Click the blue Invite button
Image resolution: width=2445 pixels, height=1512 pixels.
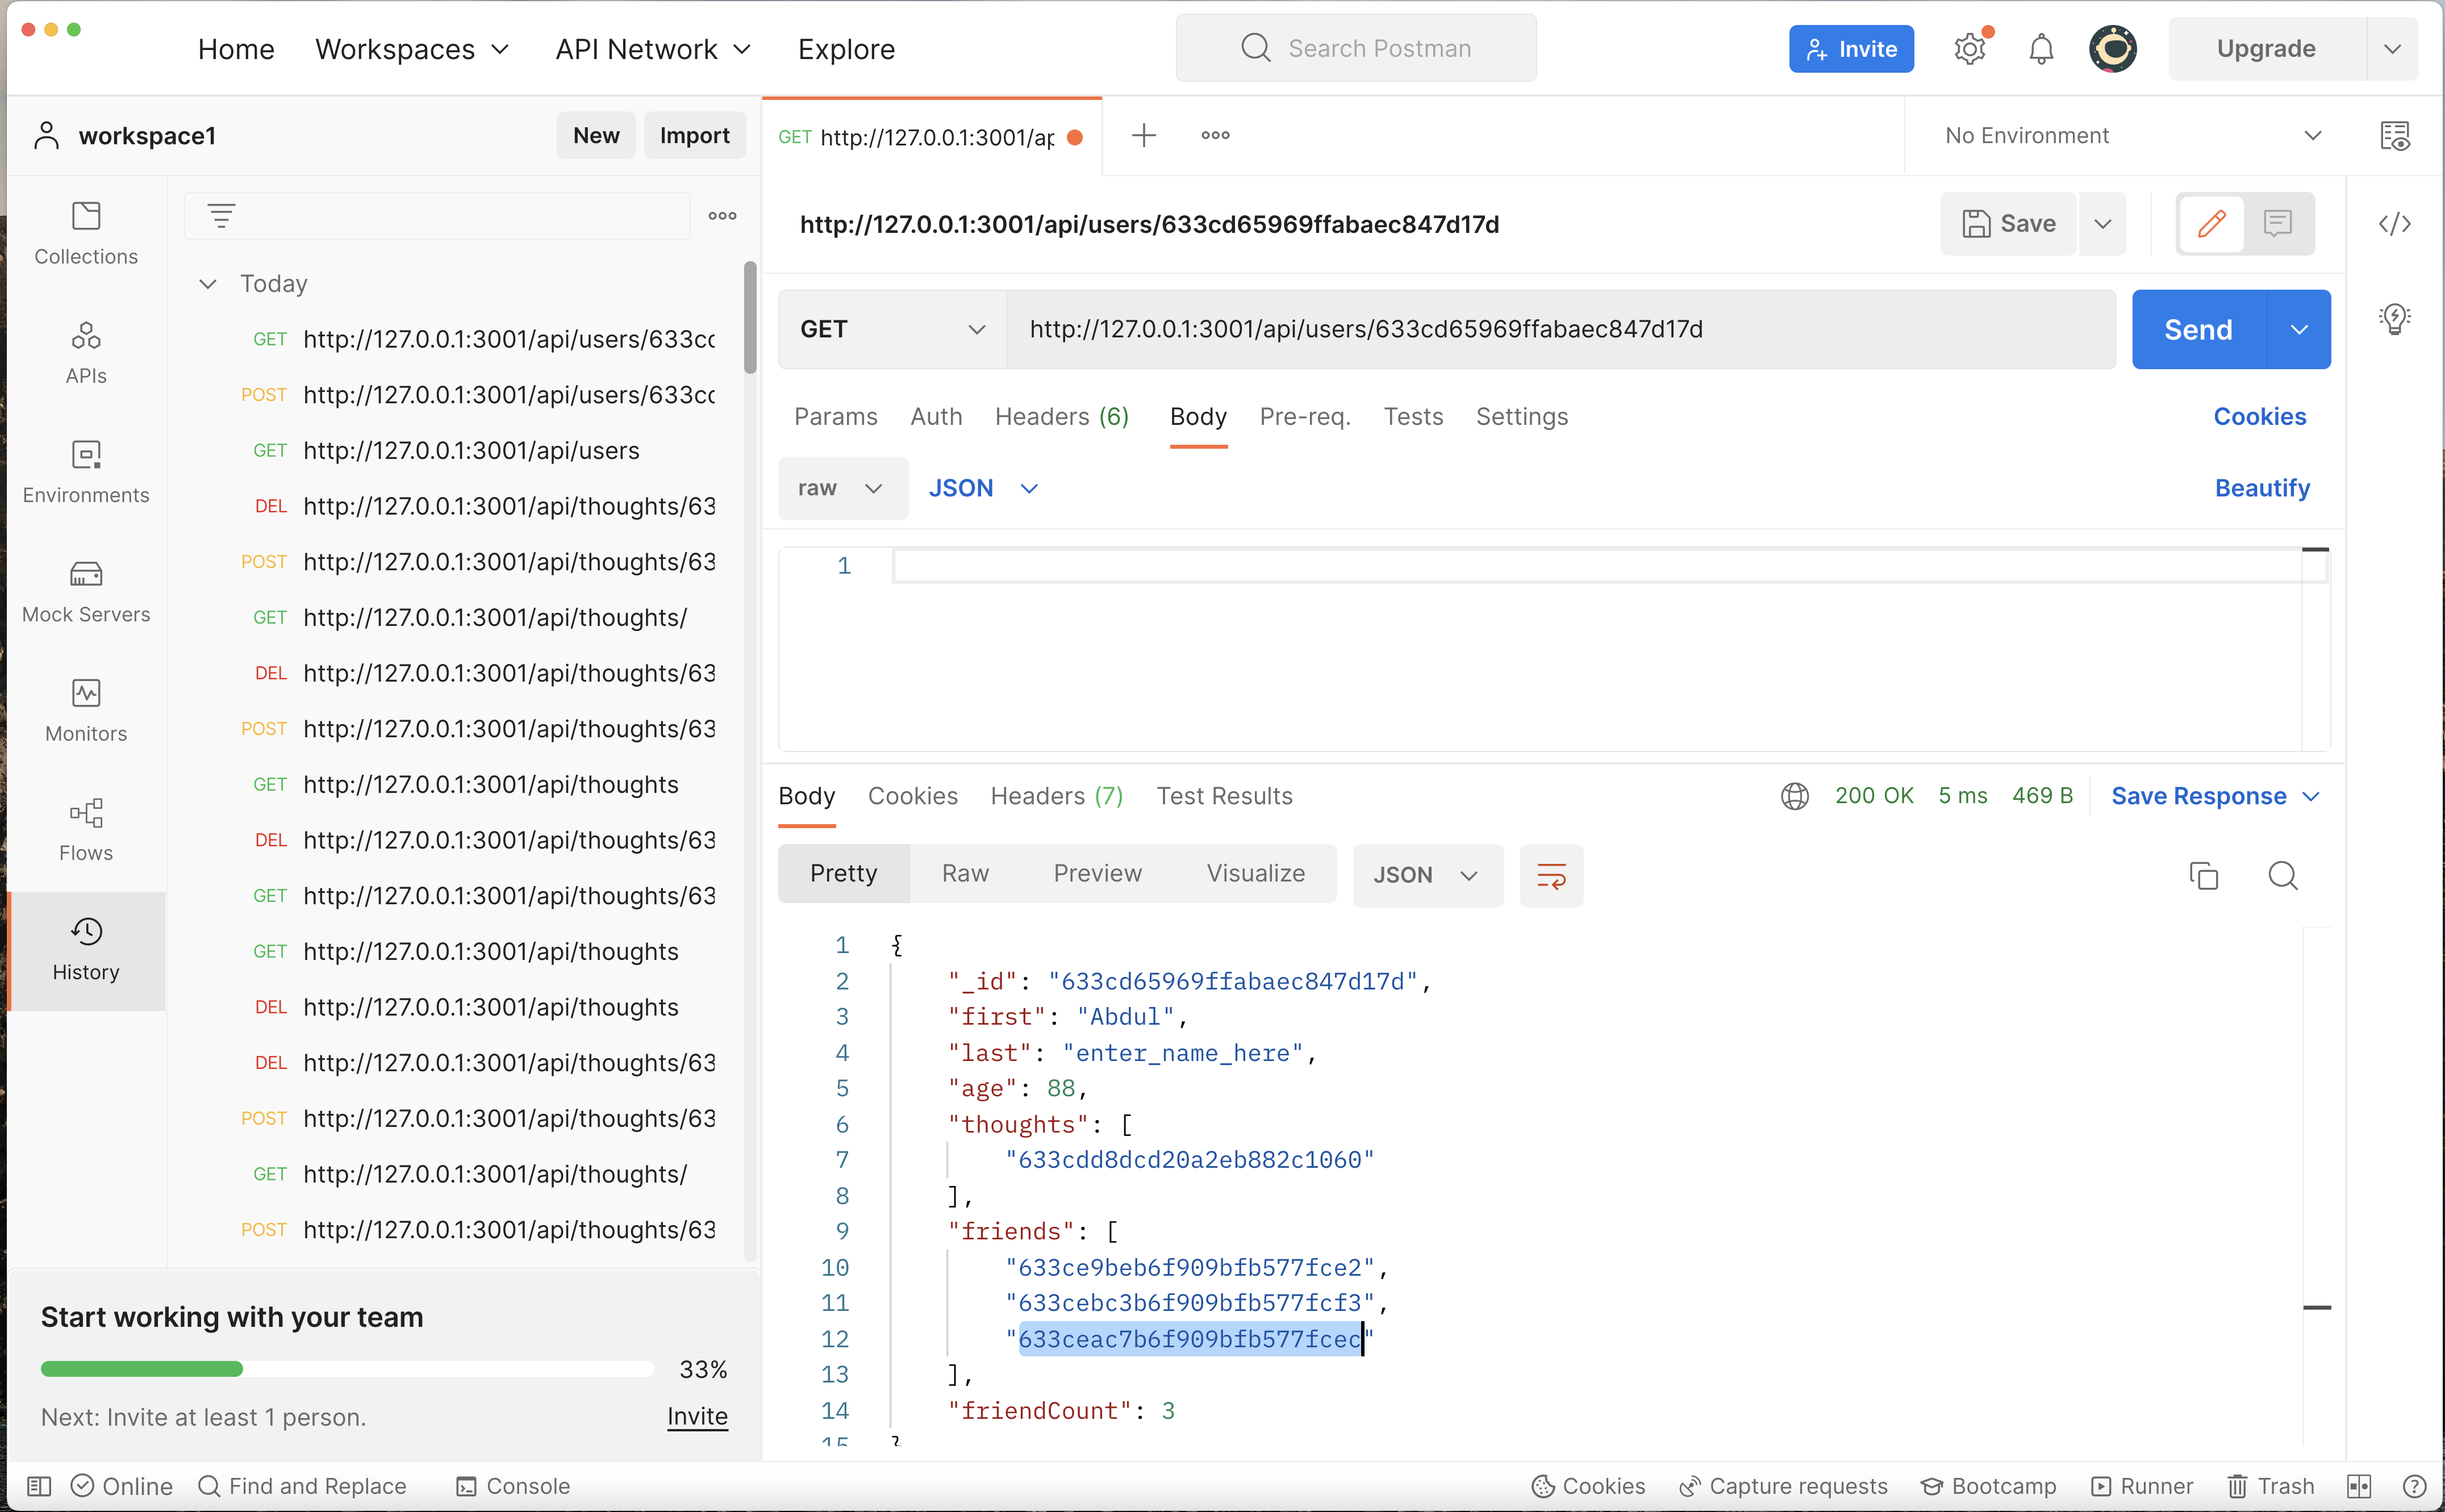click(1851, 48)
